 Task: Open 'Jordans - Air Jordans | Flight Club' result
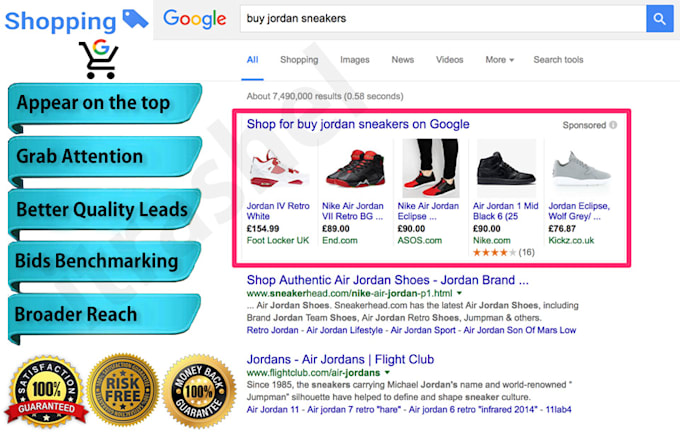(x=340, y=359)
